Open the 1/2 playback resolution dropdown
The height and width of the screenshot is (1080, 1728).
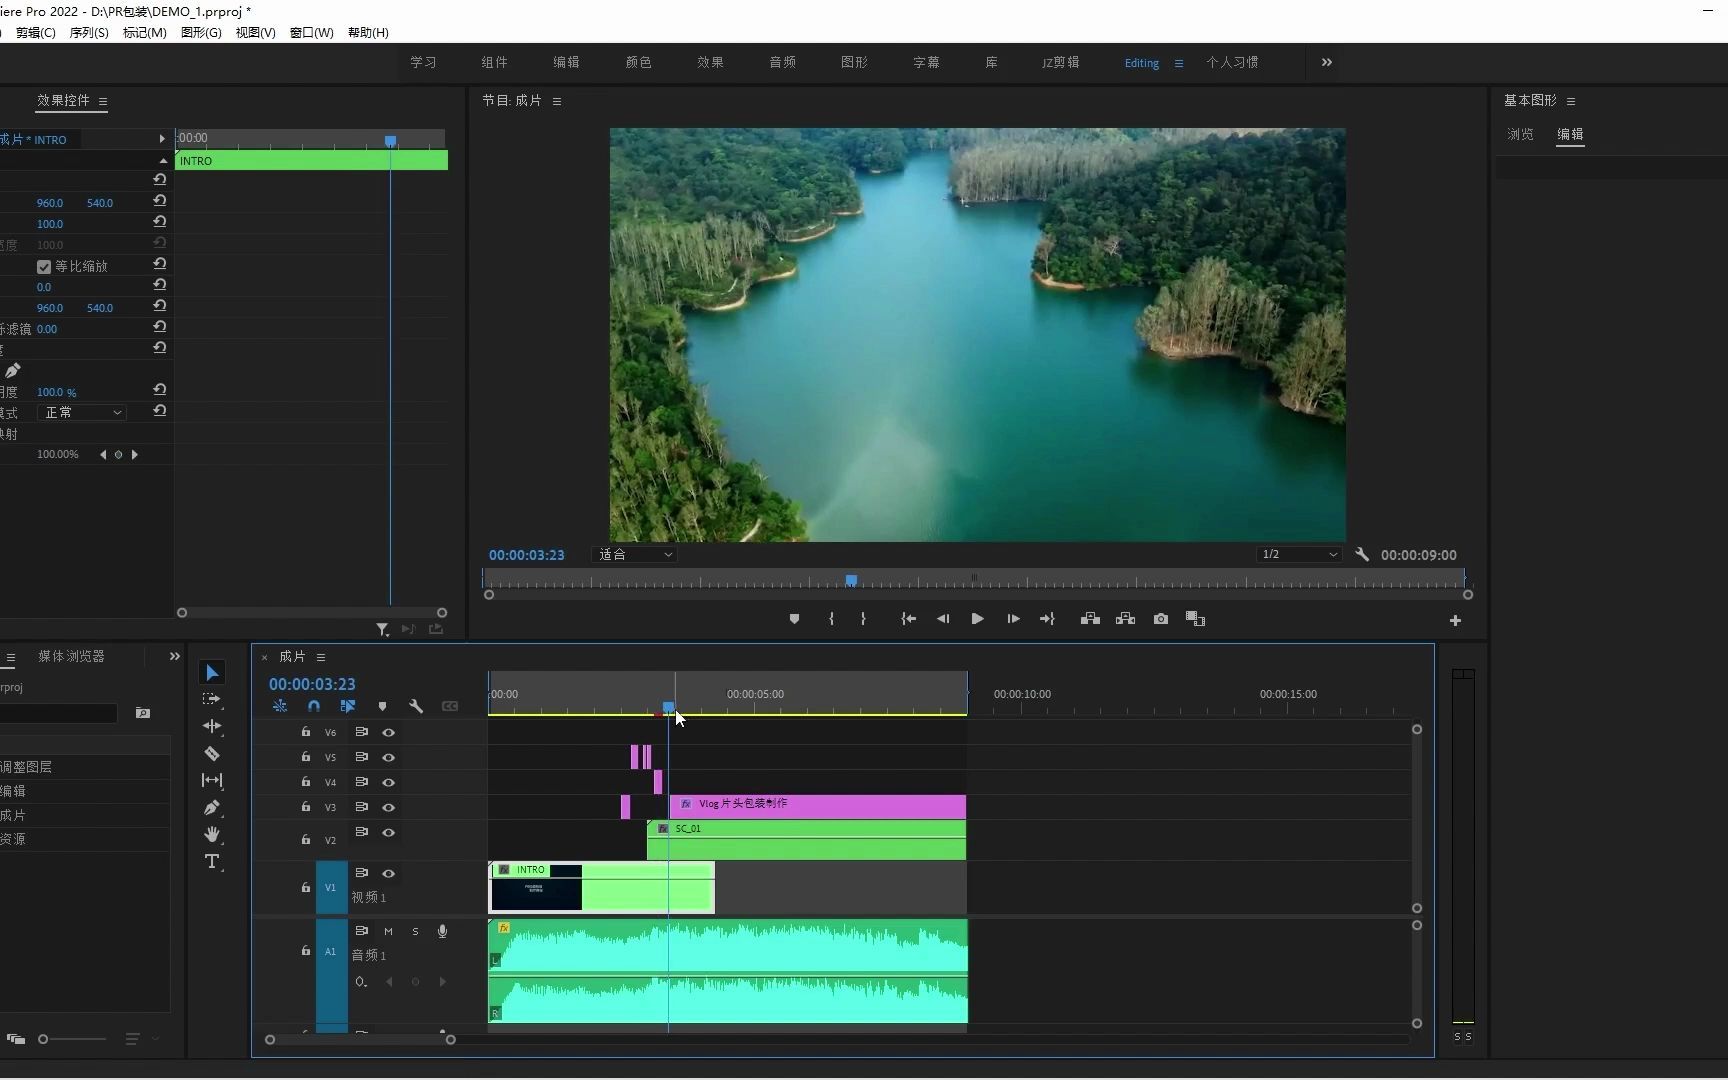click(x=1298, y=555)
